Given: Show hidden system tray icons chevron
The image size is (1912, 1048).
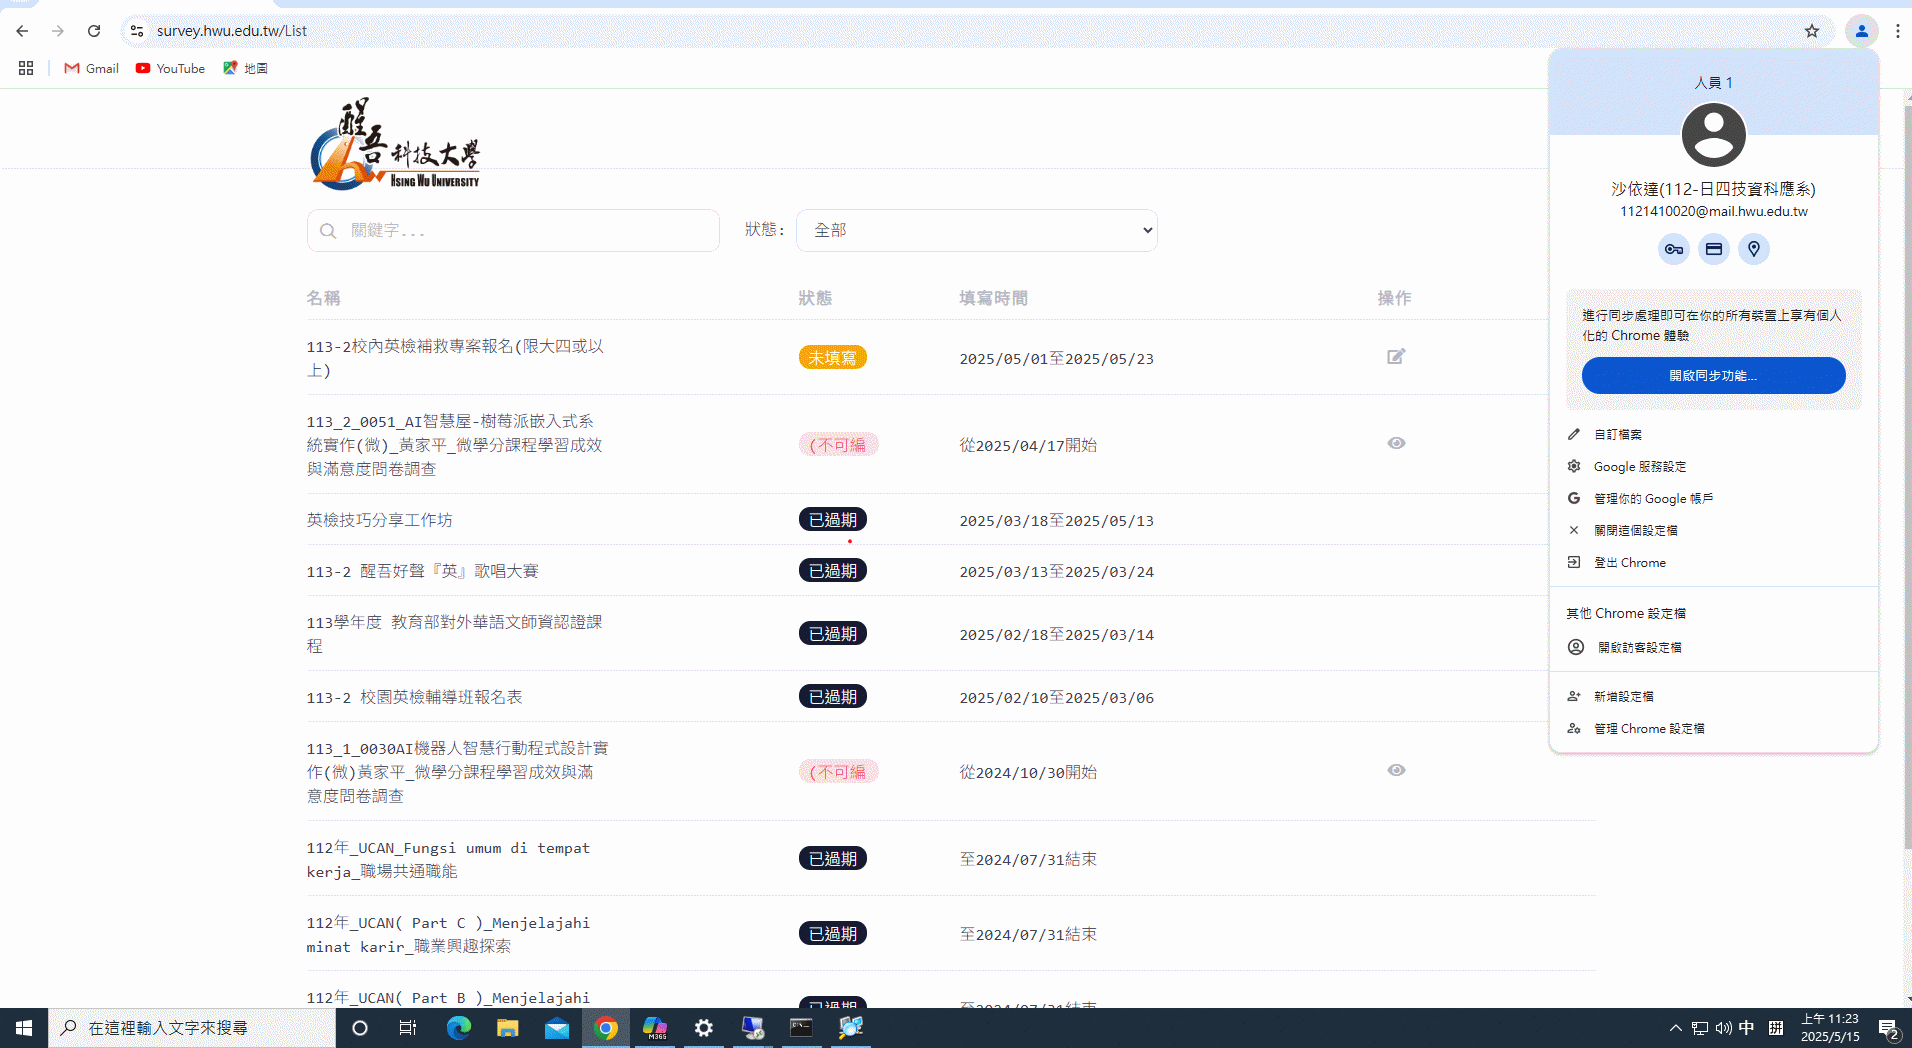Looking at the screenshot, I should 1675,1028.
